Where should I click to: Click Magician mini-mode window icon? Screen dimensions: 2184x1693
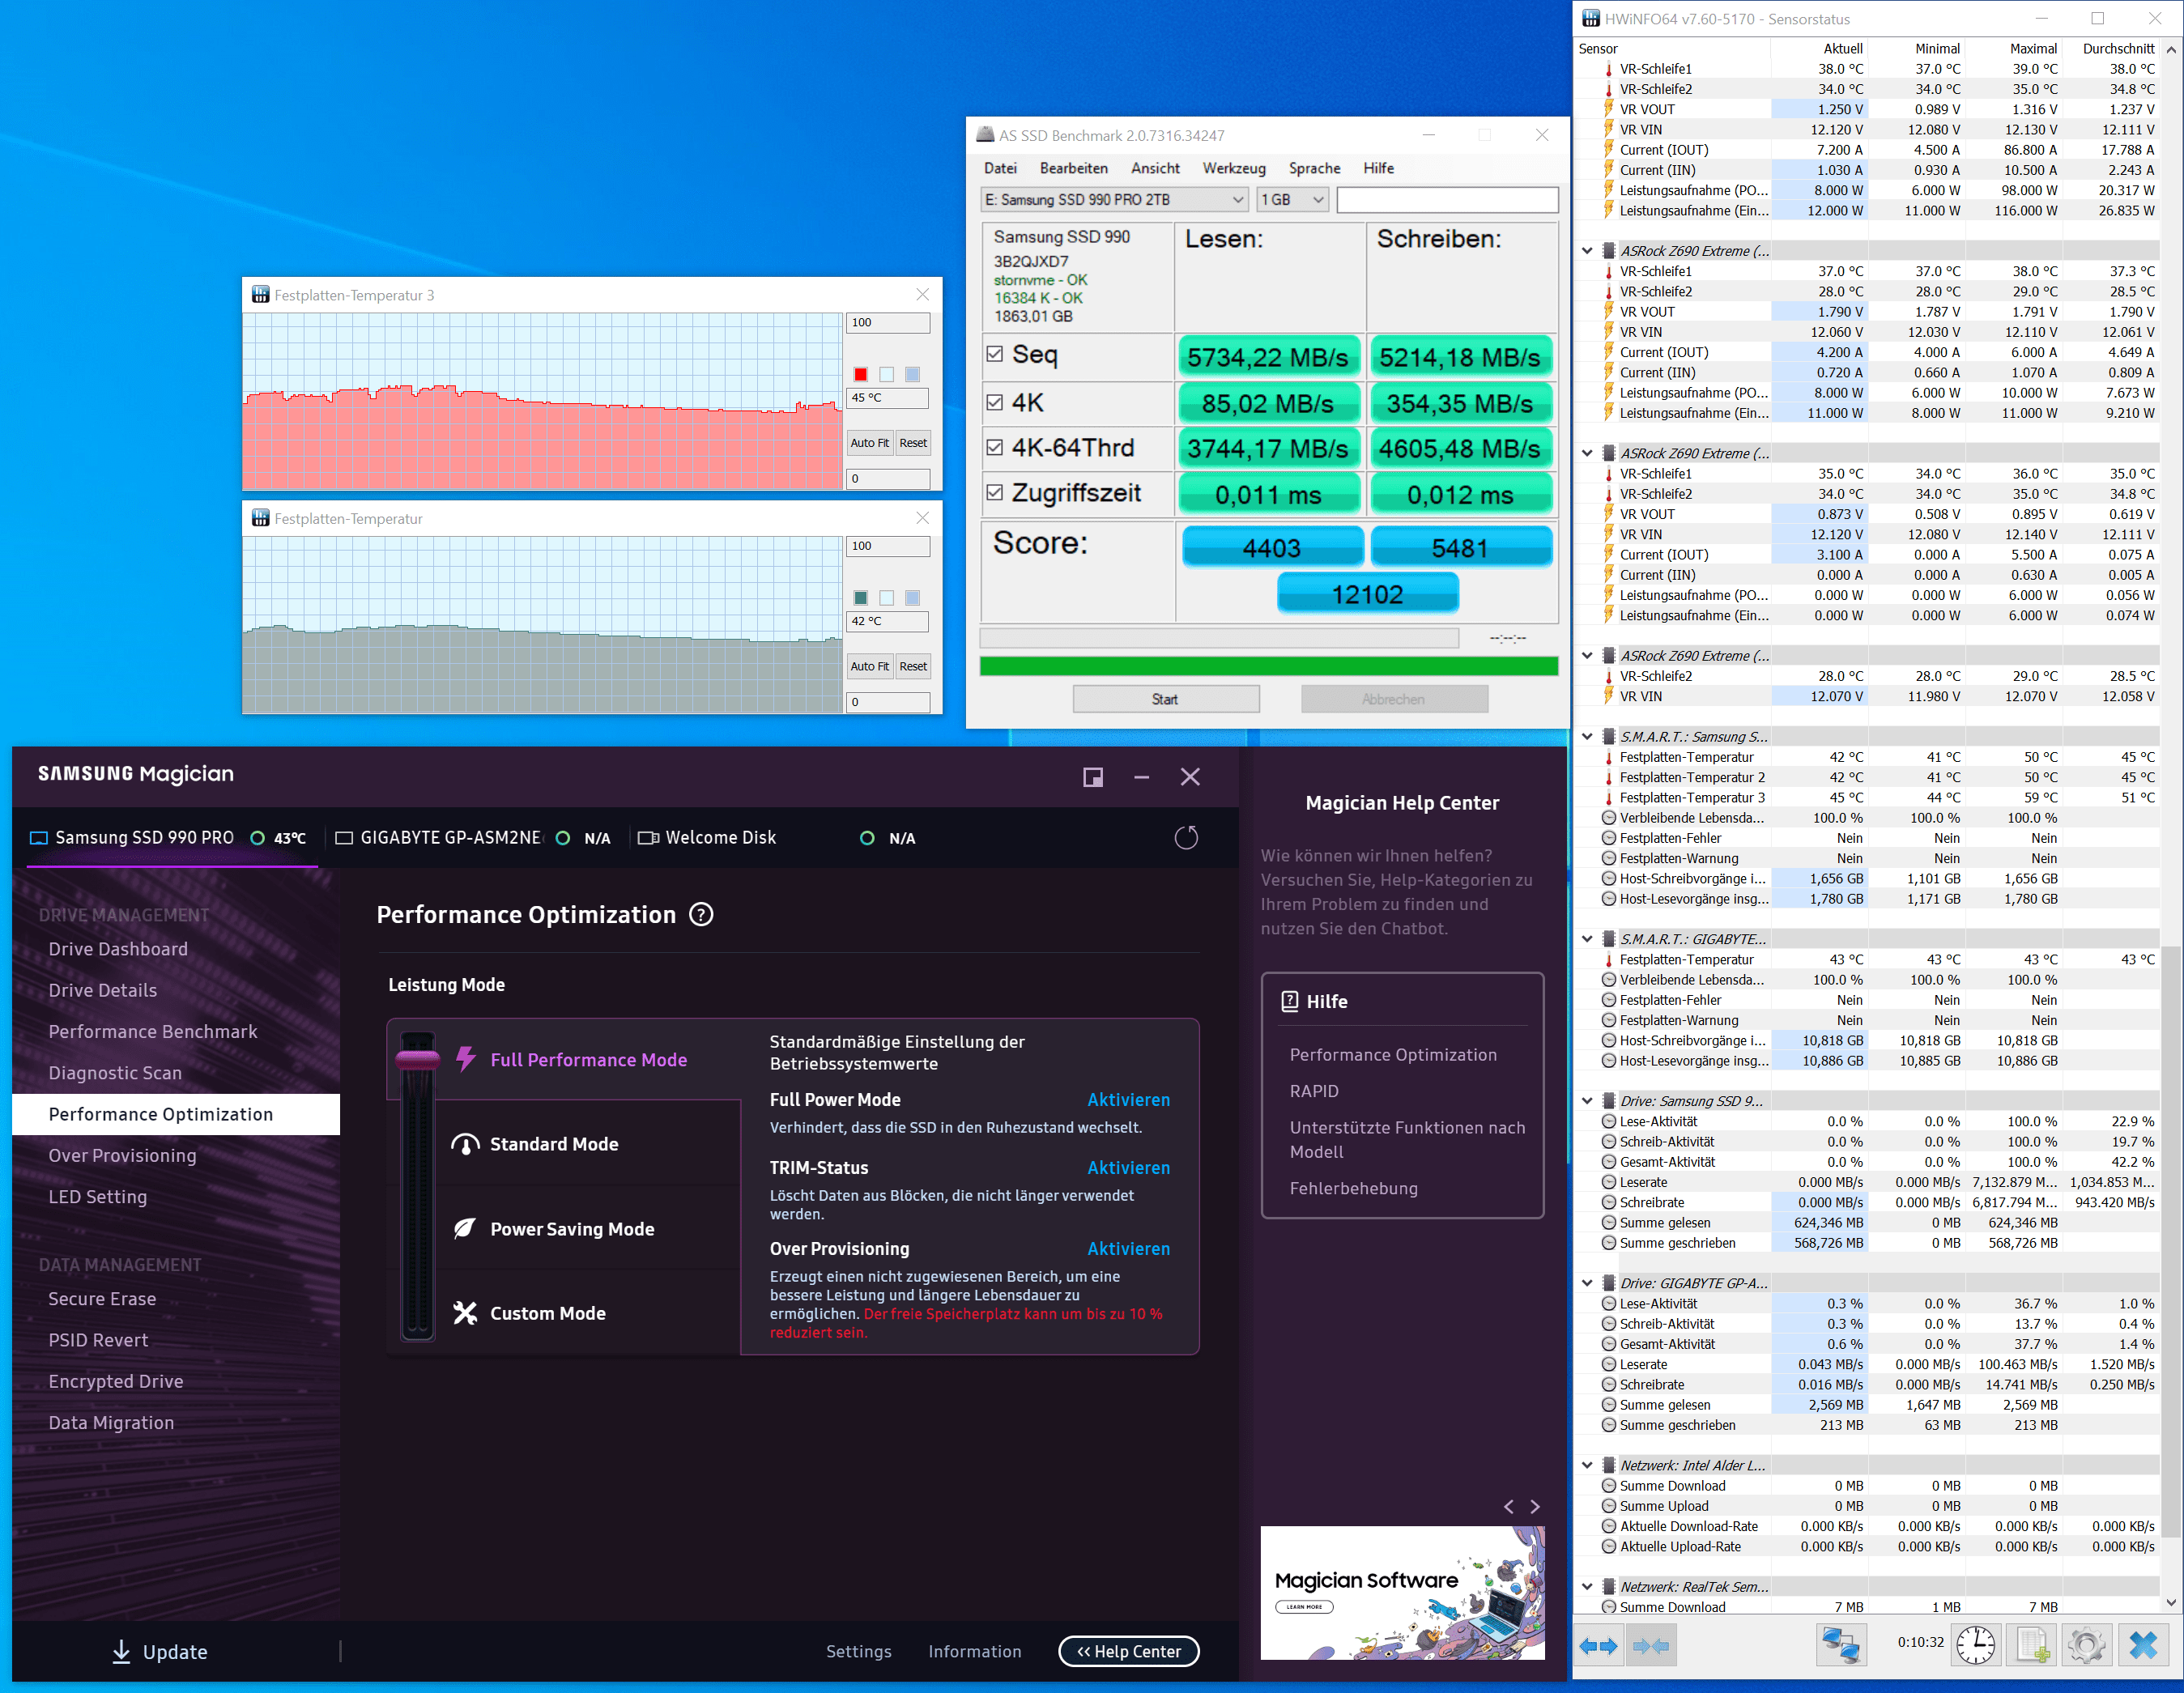point(1093,777)
